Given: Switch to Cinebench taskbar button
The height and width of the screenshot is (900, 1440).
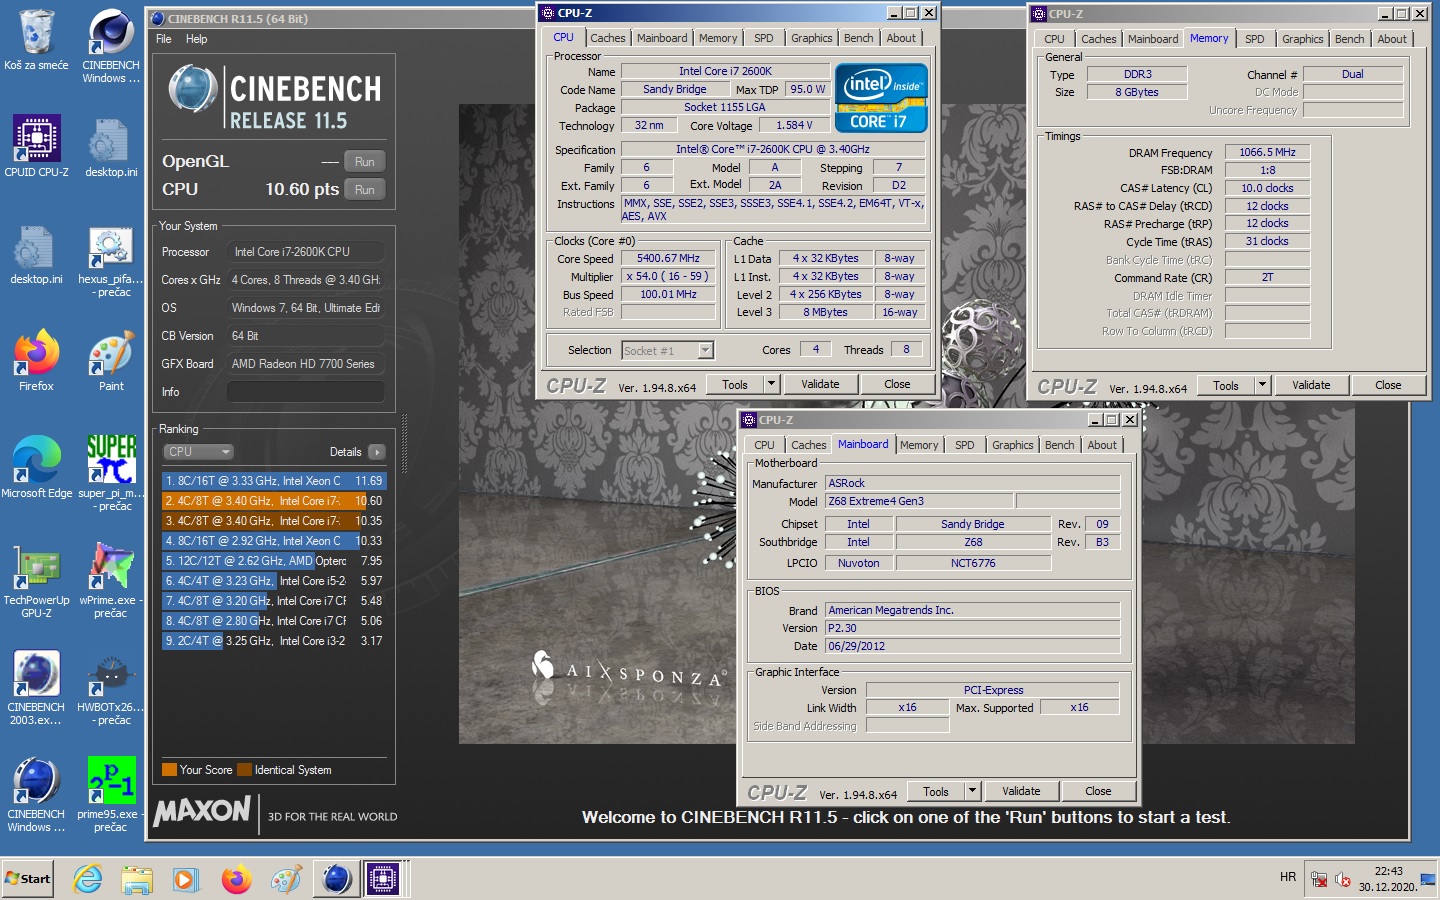Looking at the screenshot, I should 337,879.
